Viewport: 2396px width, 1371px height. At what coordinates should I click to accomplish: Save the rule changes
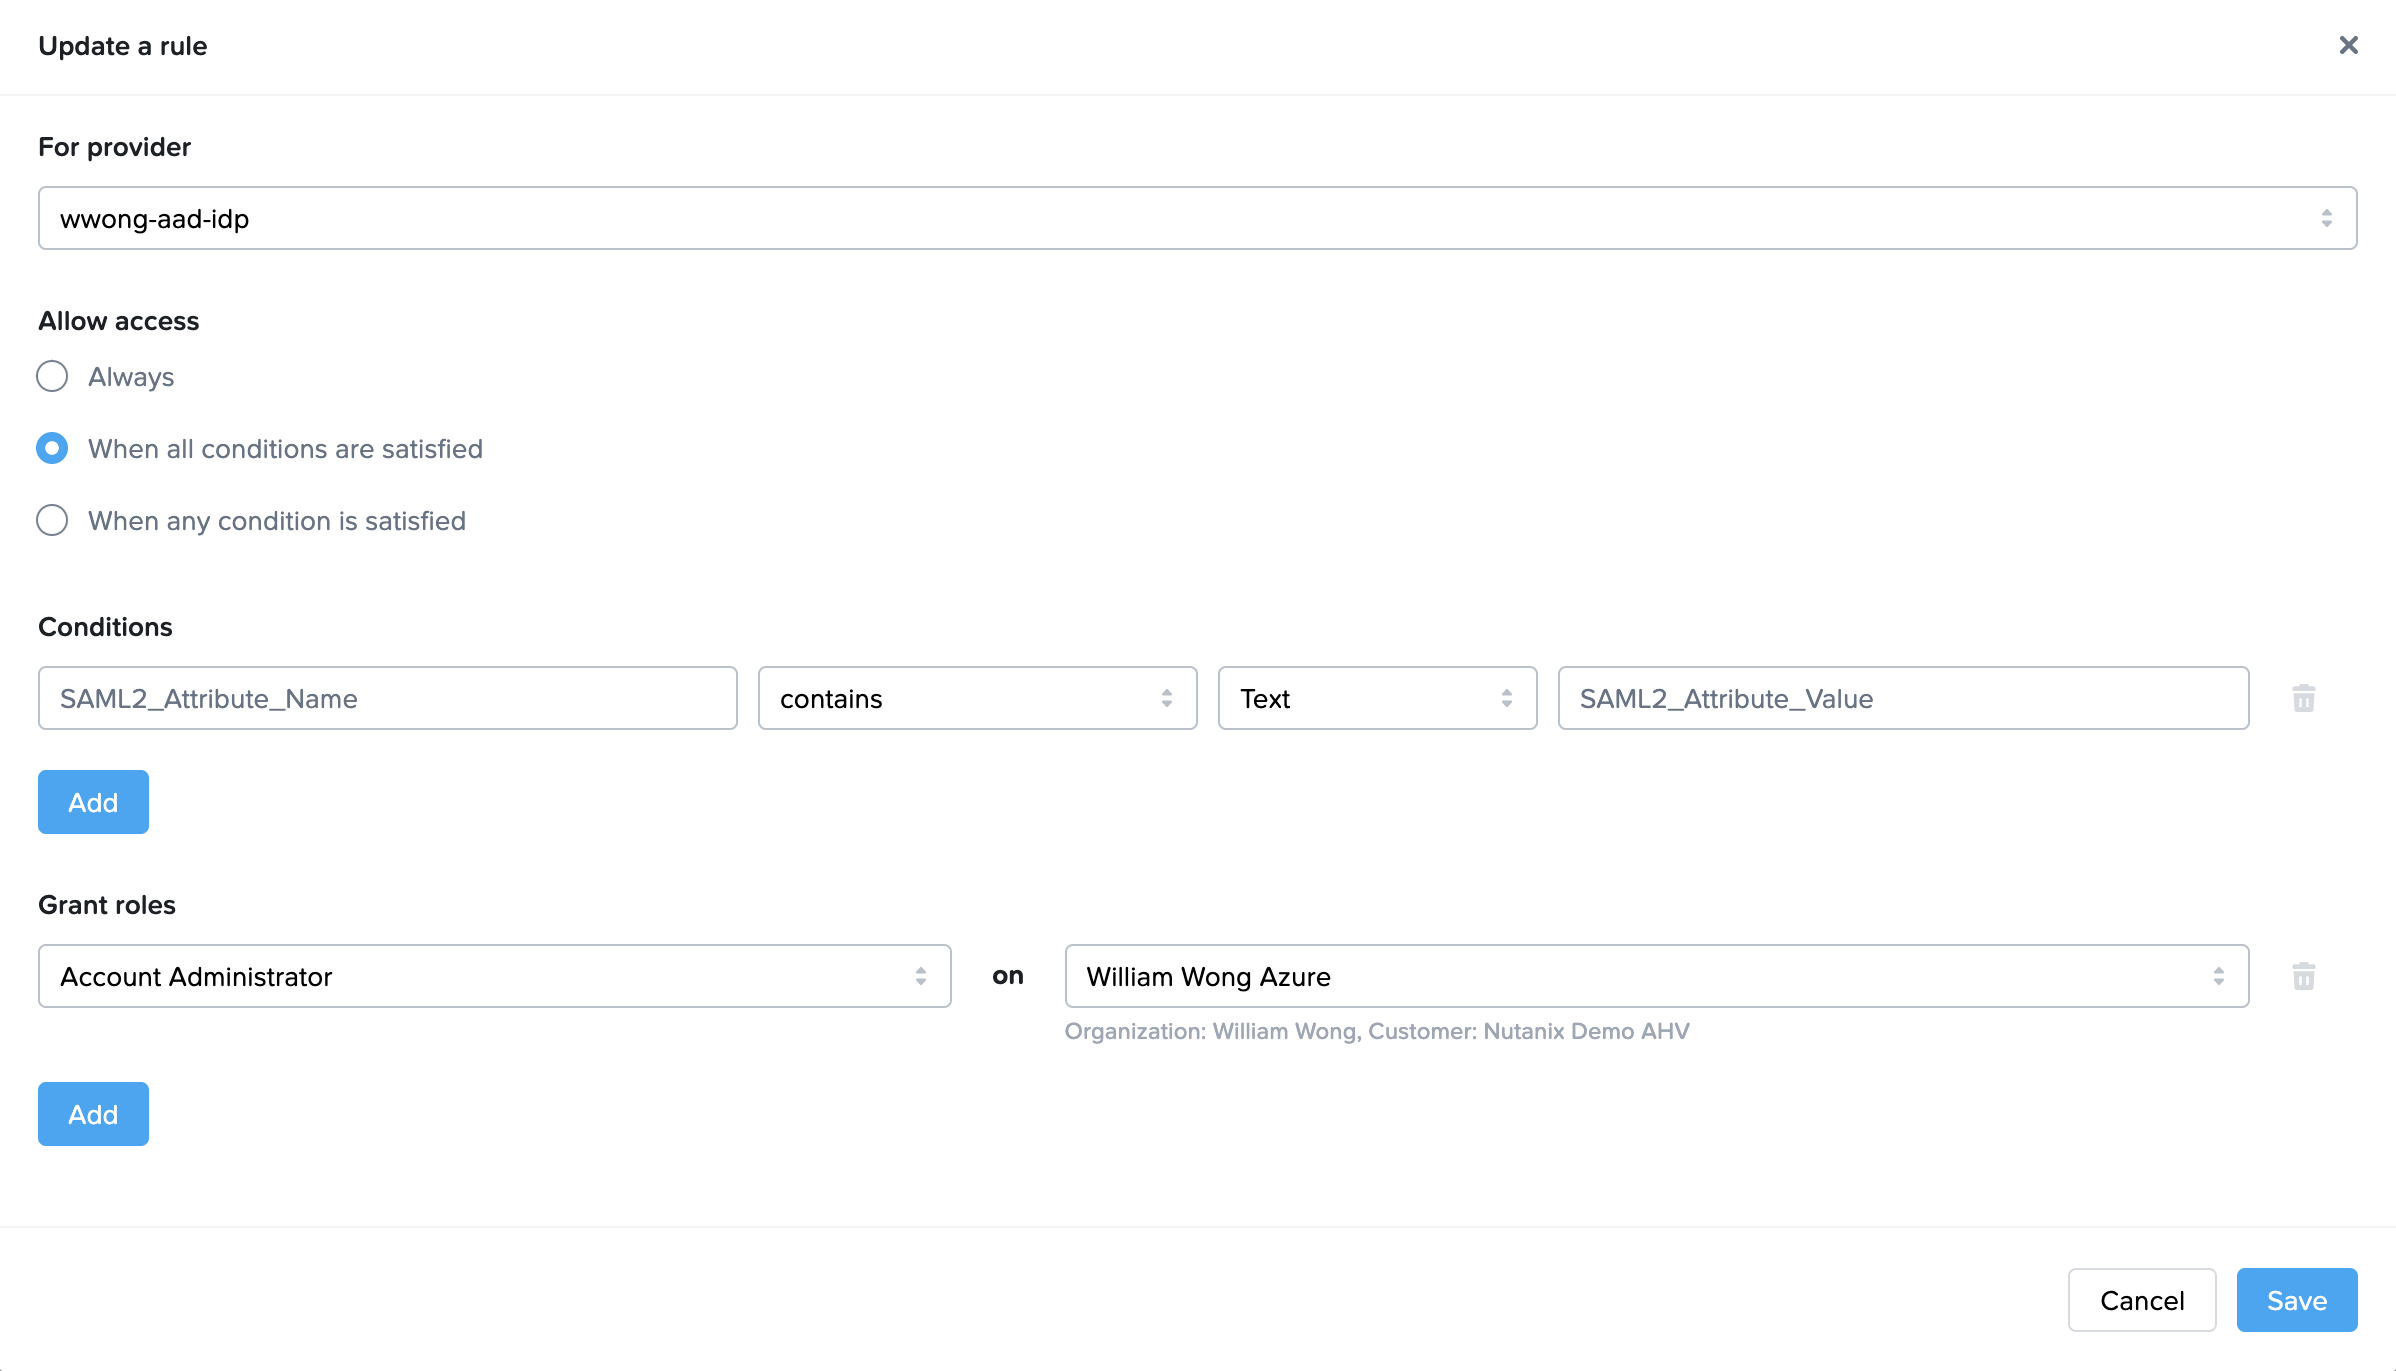[x=2296, y=1300]
